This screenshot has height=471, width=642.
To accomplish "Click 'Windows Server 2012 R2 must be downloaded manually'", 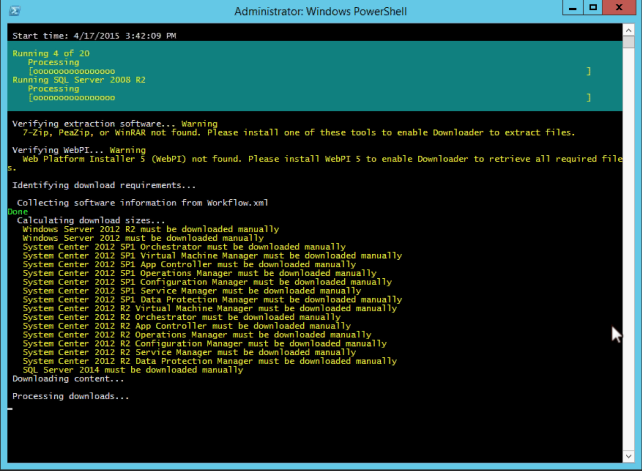I will [151, 229].
